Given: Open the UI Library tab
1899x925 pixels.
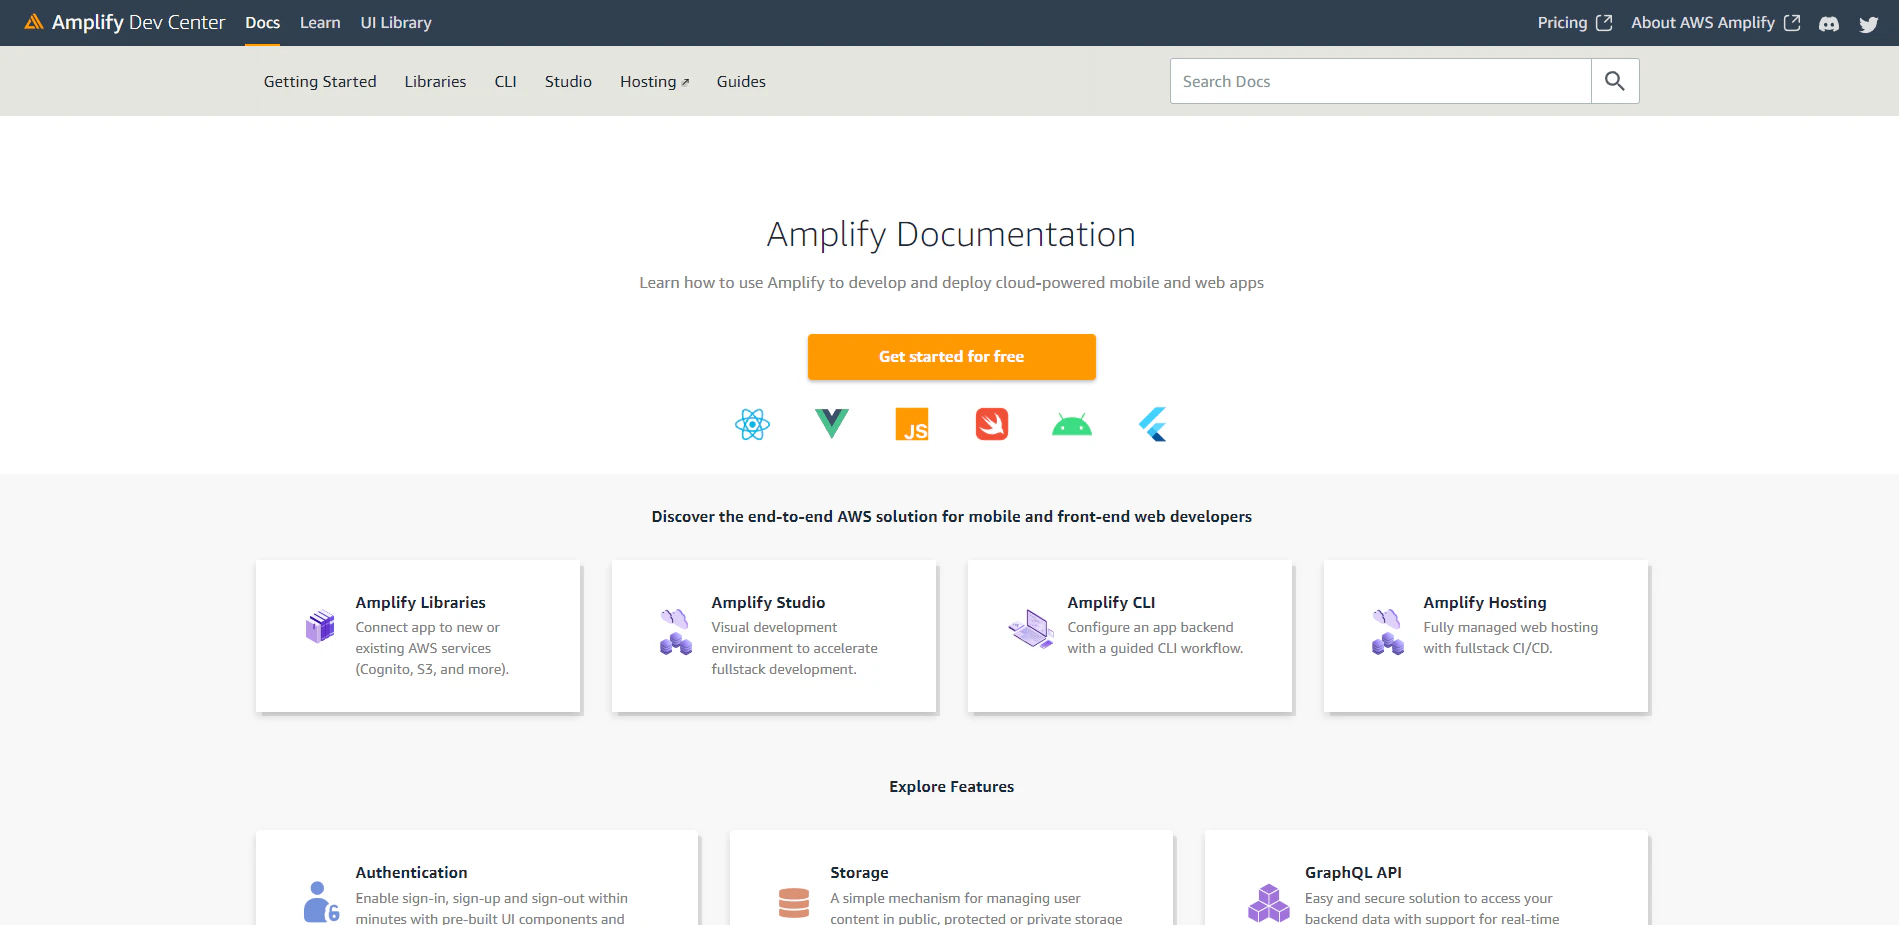Looking at the screenshot, I should 396,23.
